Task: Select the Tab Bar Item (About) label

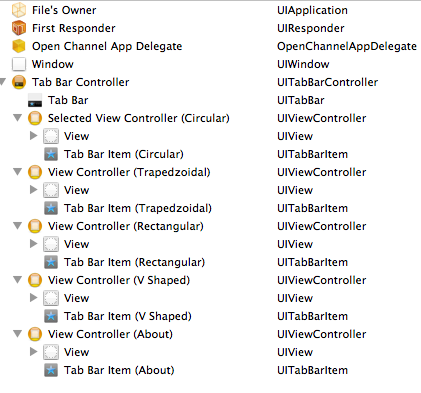Action: tap(119, 370)
